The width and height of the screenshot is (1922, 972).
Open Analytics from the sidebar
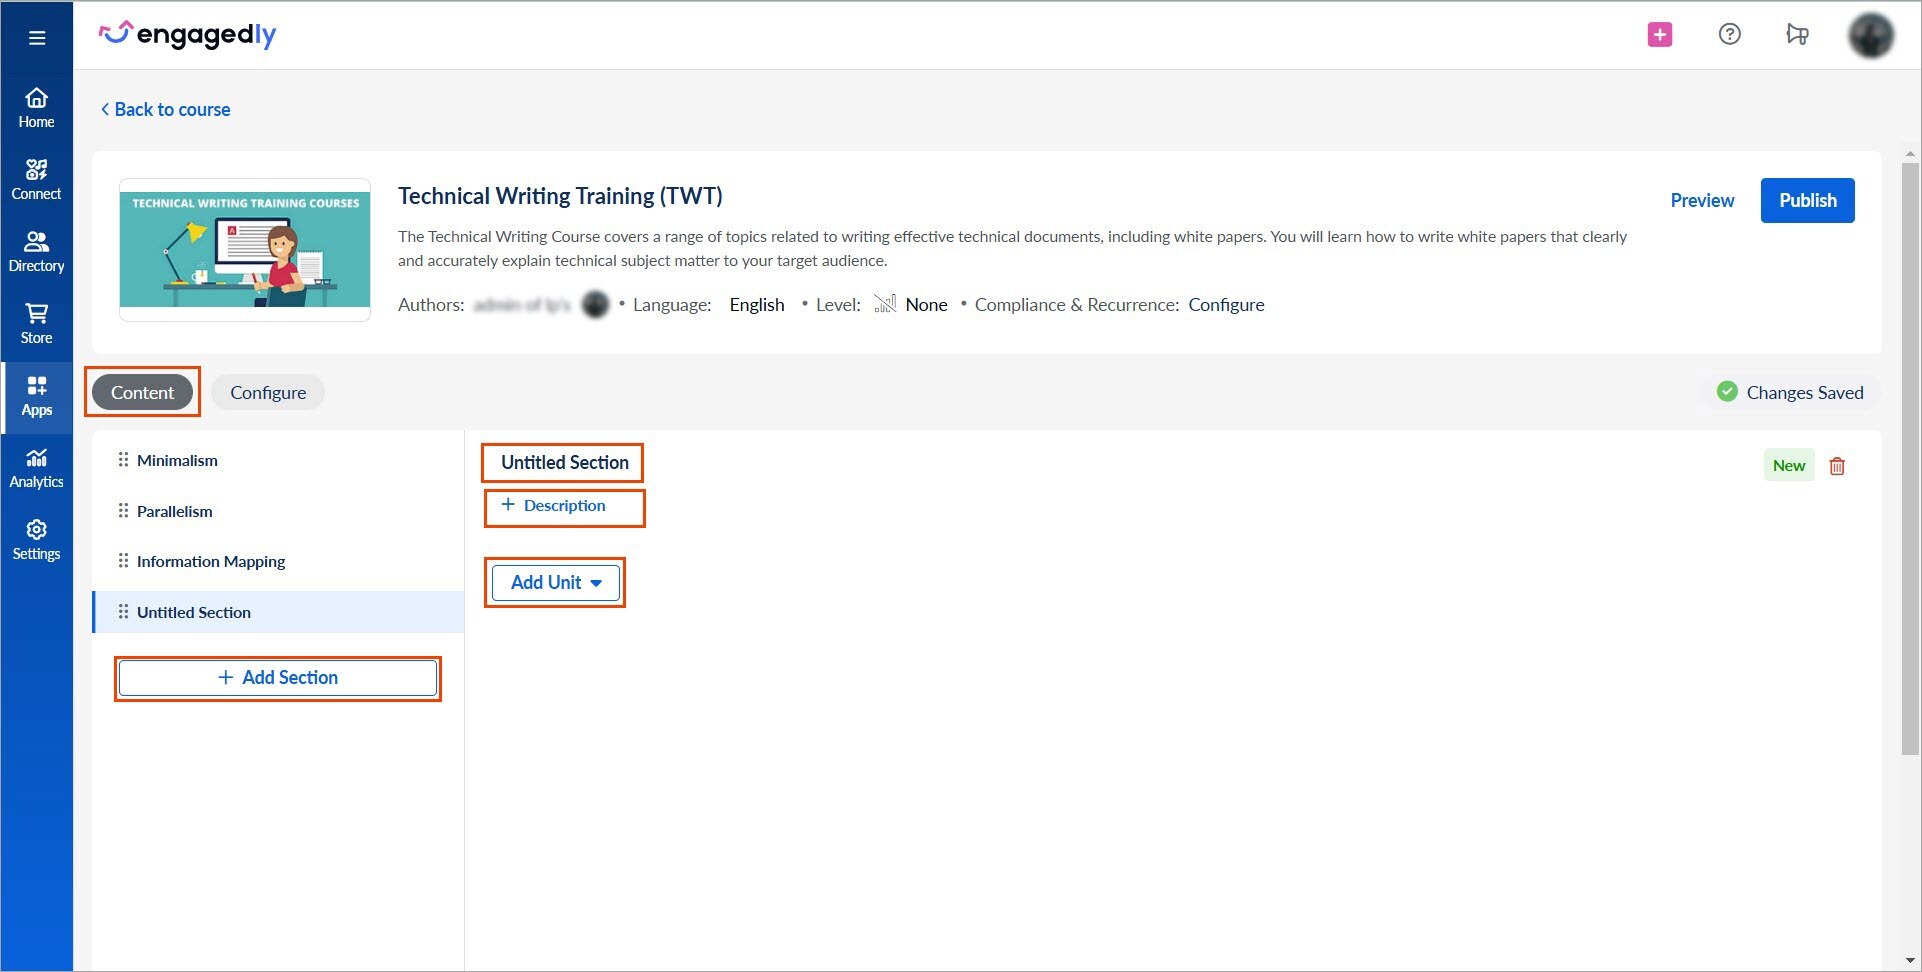(x=36, y=466)
